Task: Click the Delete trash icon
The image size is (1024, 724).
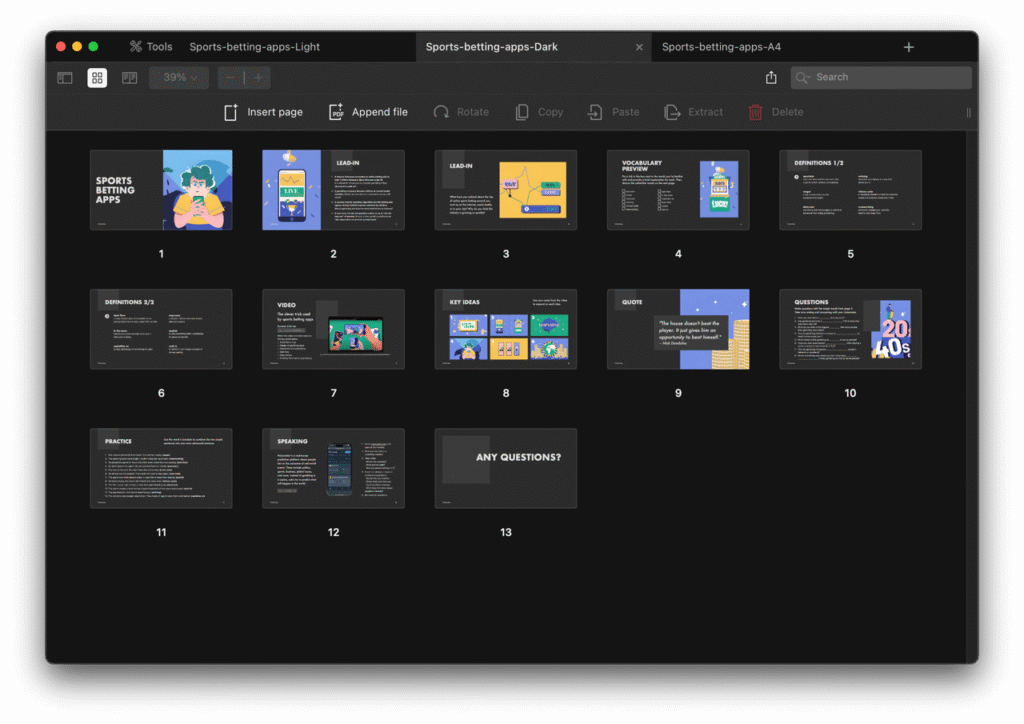Action: (756, 112)
